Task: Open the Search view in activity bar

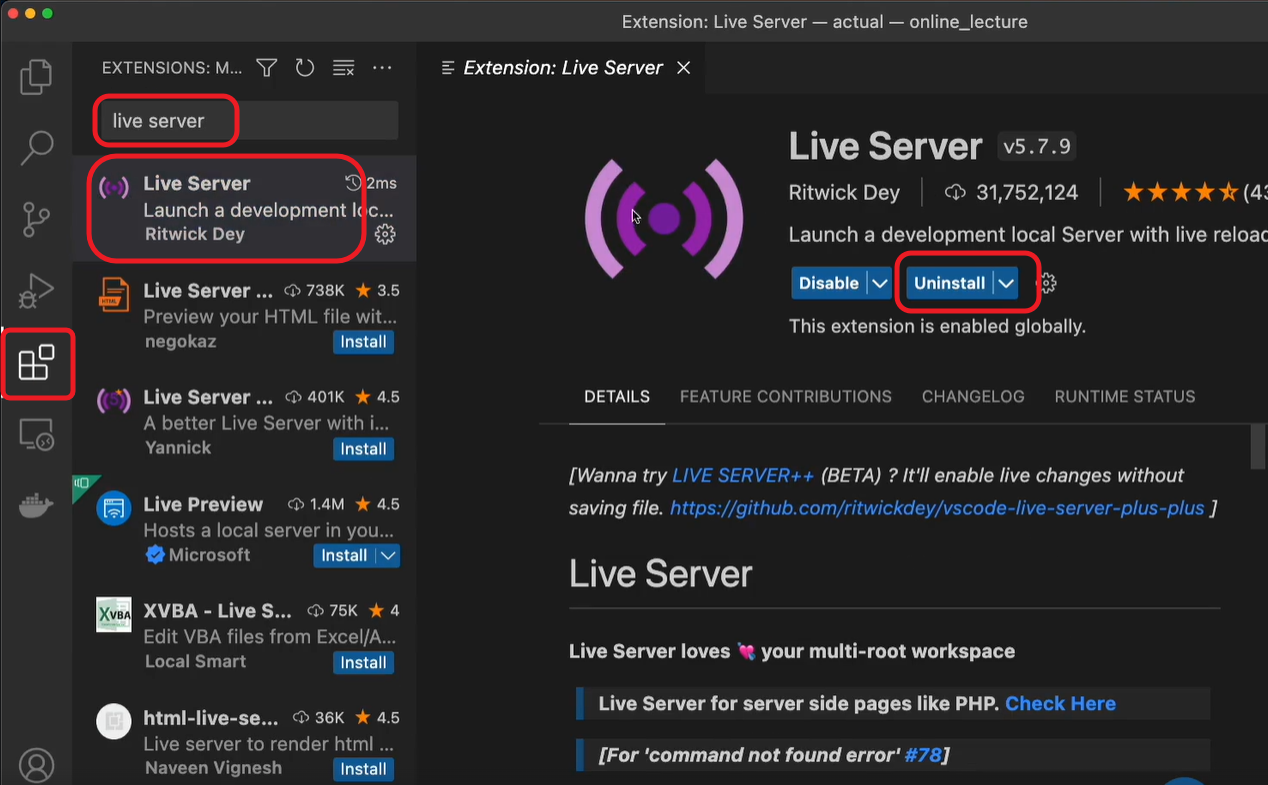Action: (x=36, y=148)
